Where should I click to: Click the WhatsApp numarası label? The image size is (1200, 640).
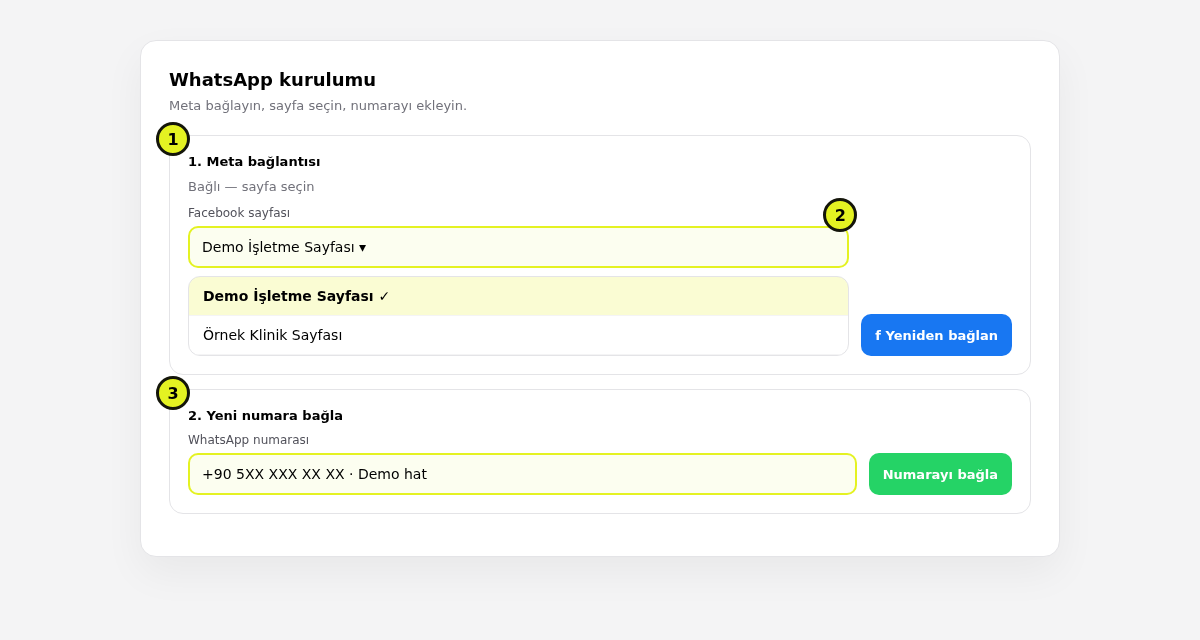(248, 440)
